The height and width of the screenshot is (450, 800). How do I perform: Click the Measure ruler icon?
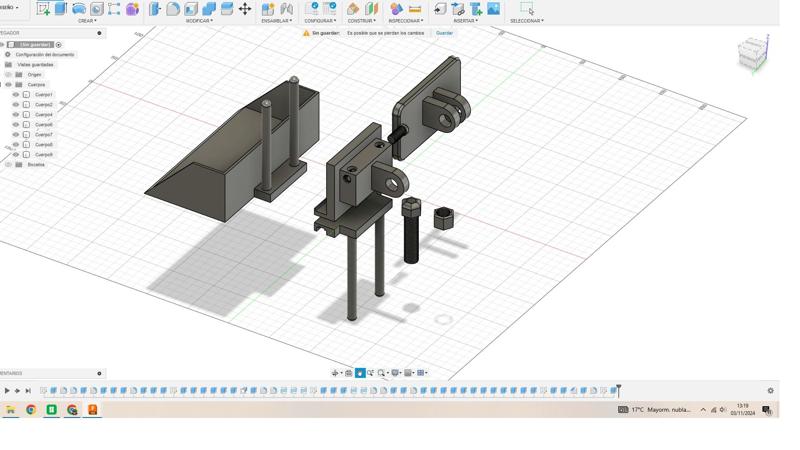pos(414,8)
